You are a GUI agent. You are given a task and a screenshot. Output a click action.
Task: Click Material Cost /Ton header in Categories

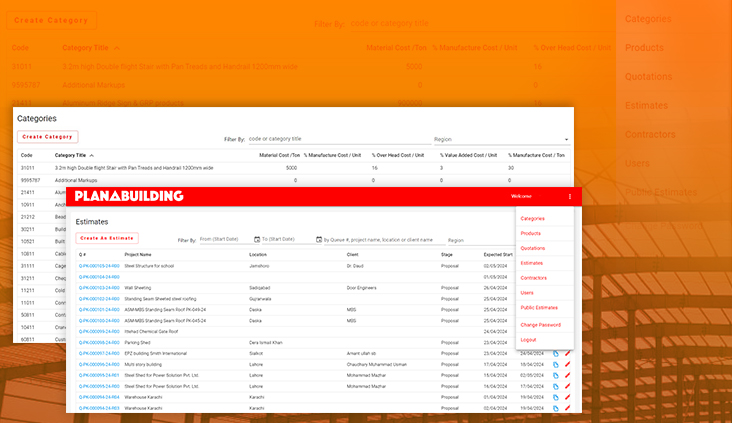[x=279, y=155]
